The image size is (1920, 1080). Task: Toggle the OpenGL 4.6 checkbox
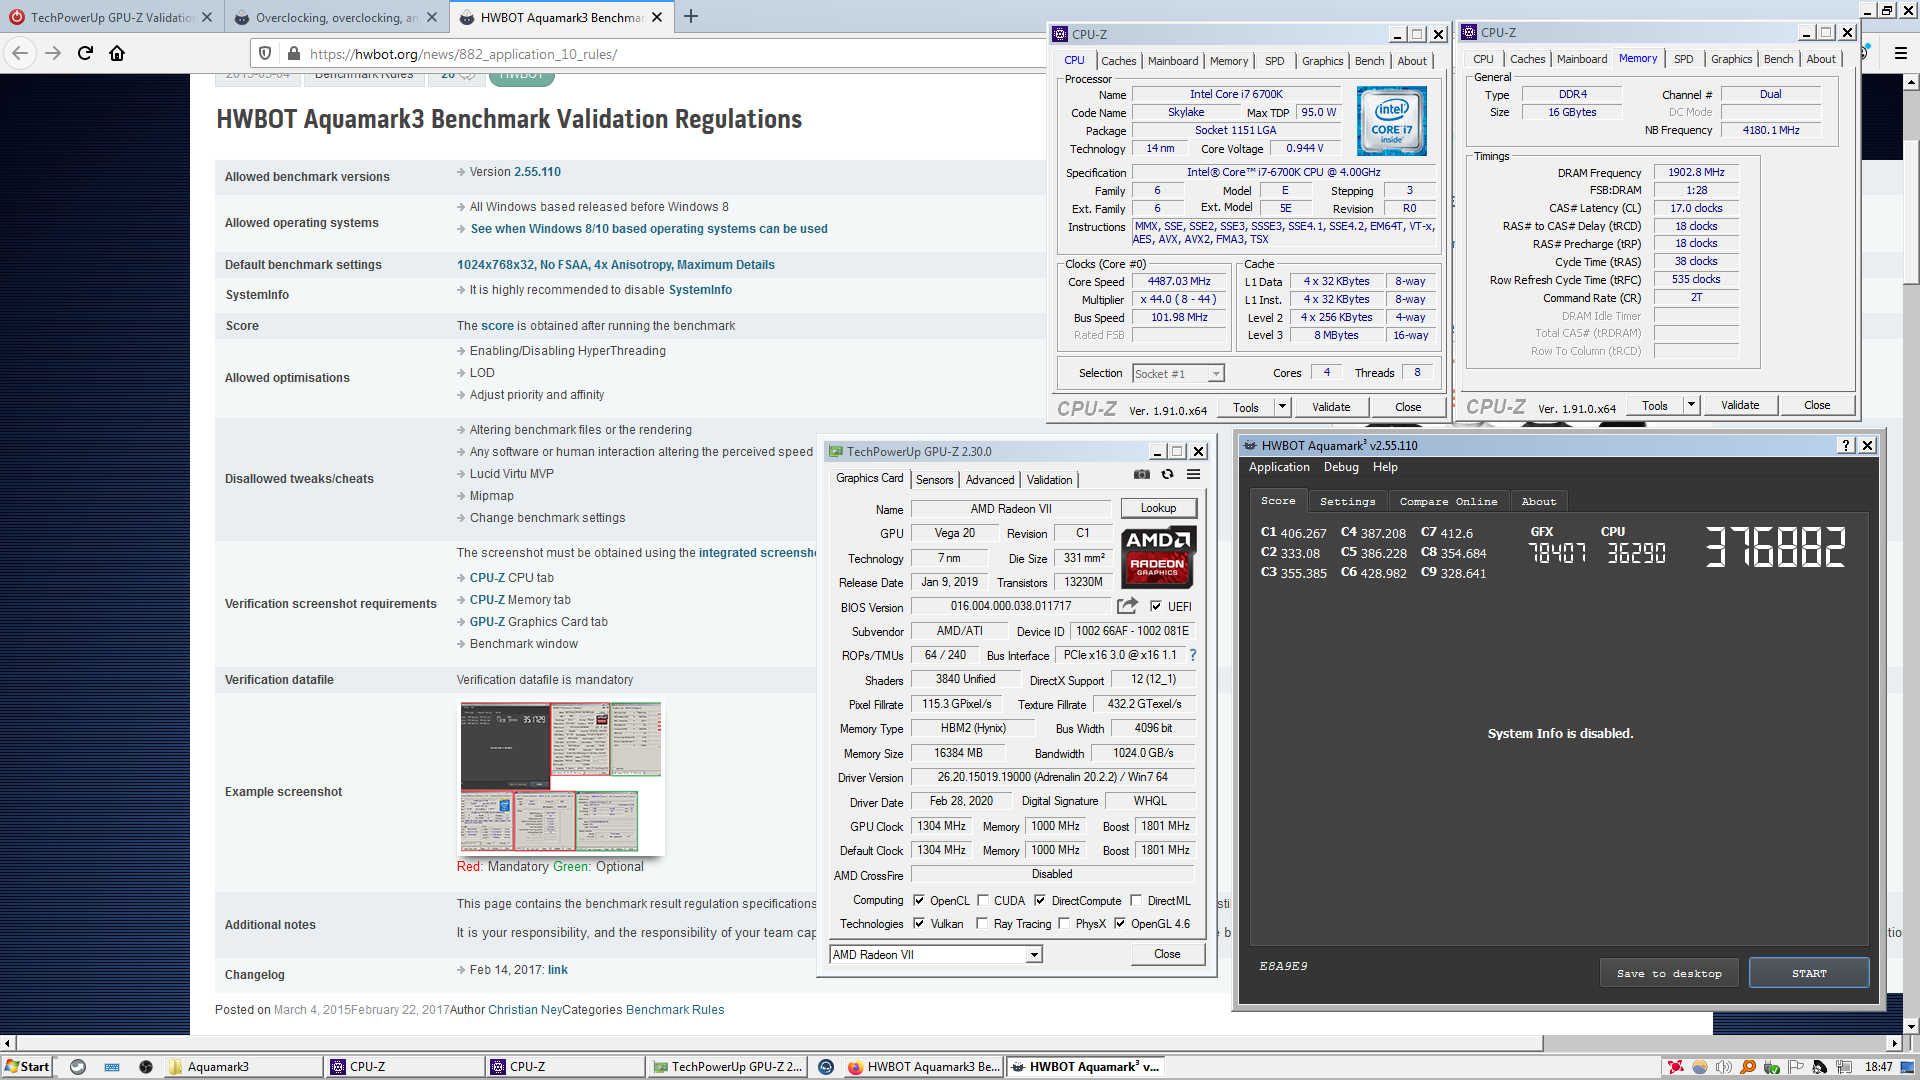click(x=1120, y=924)
